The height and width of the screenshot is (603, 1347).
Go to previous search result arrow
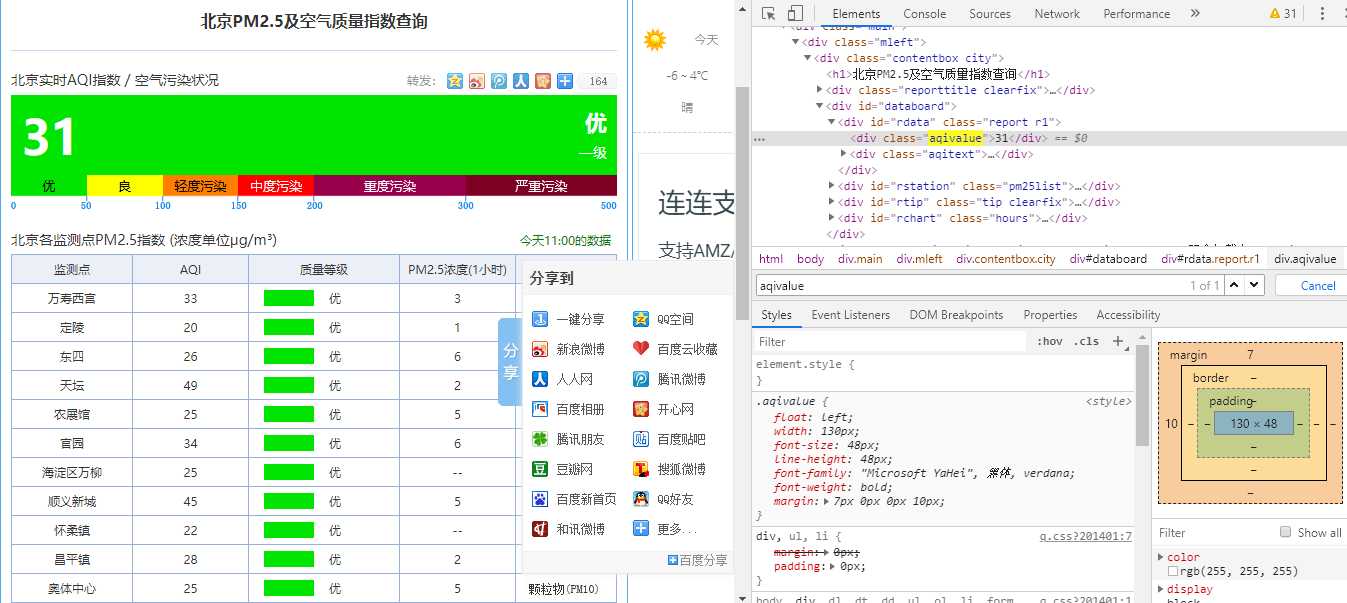coord(1234,285)
